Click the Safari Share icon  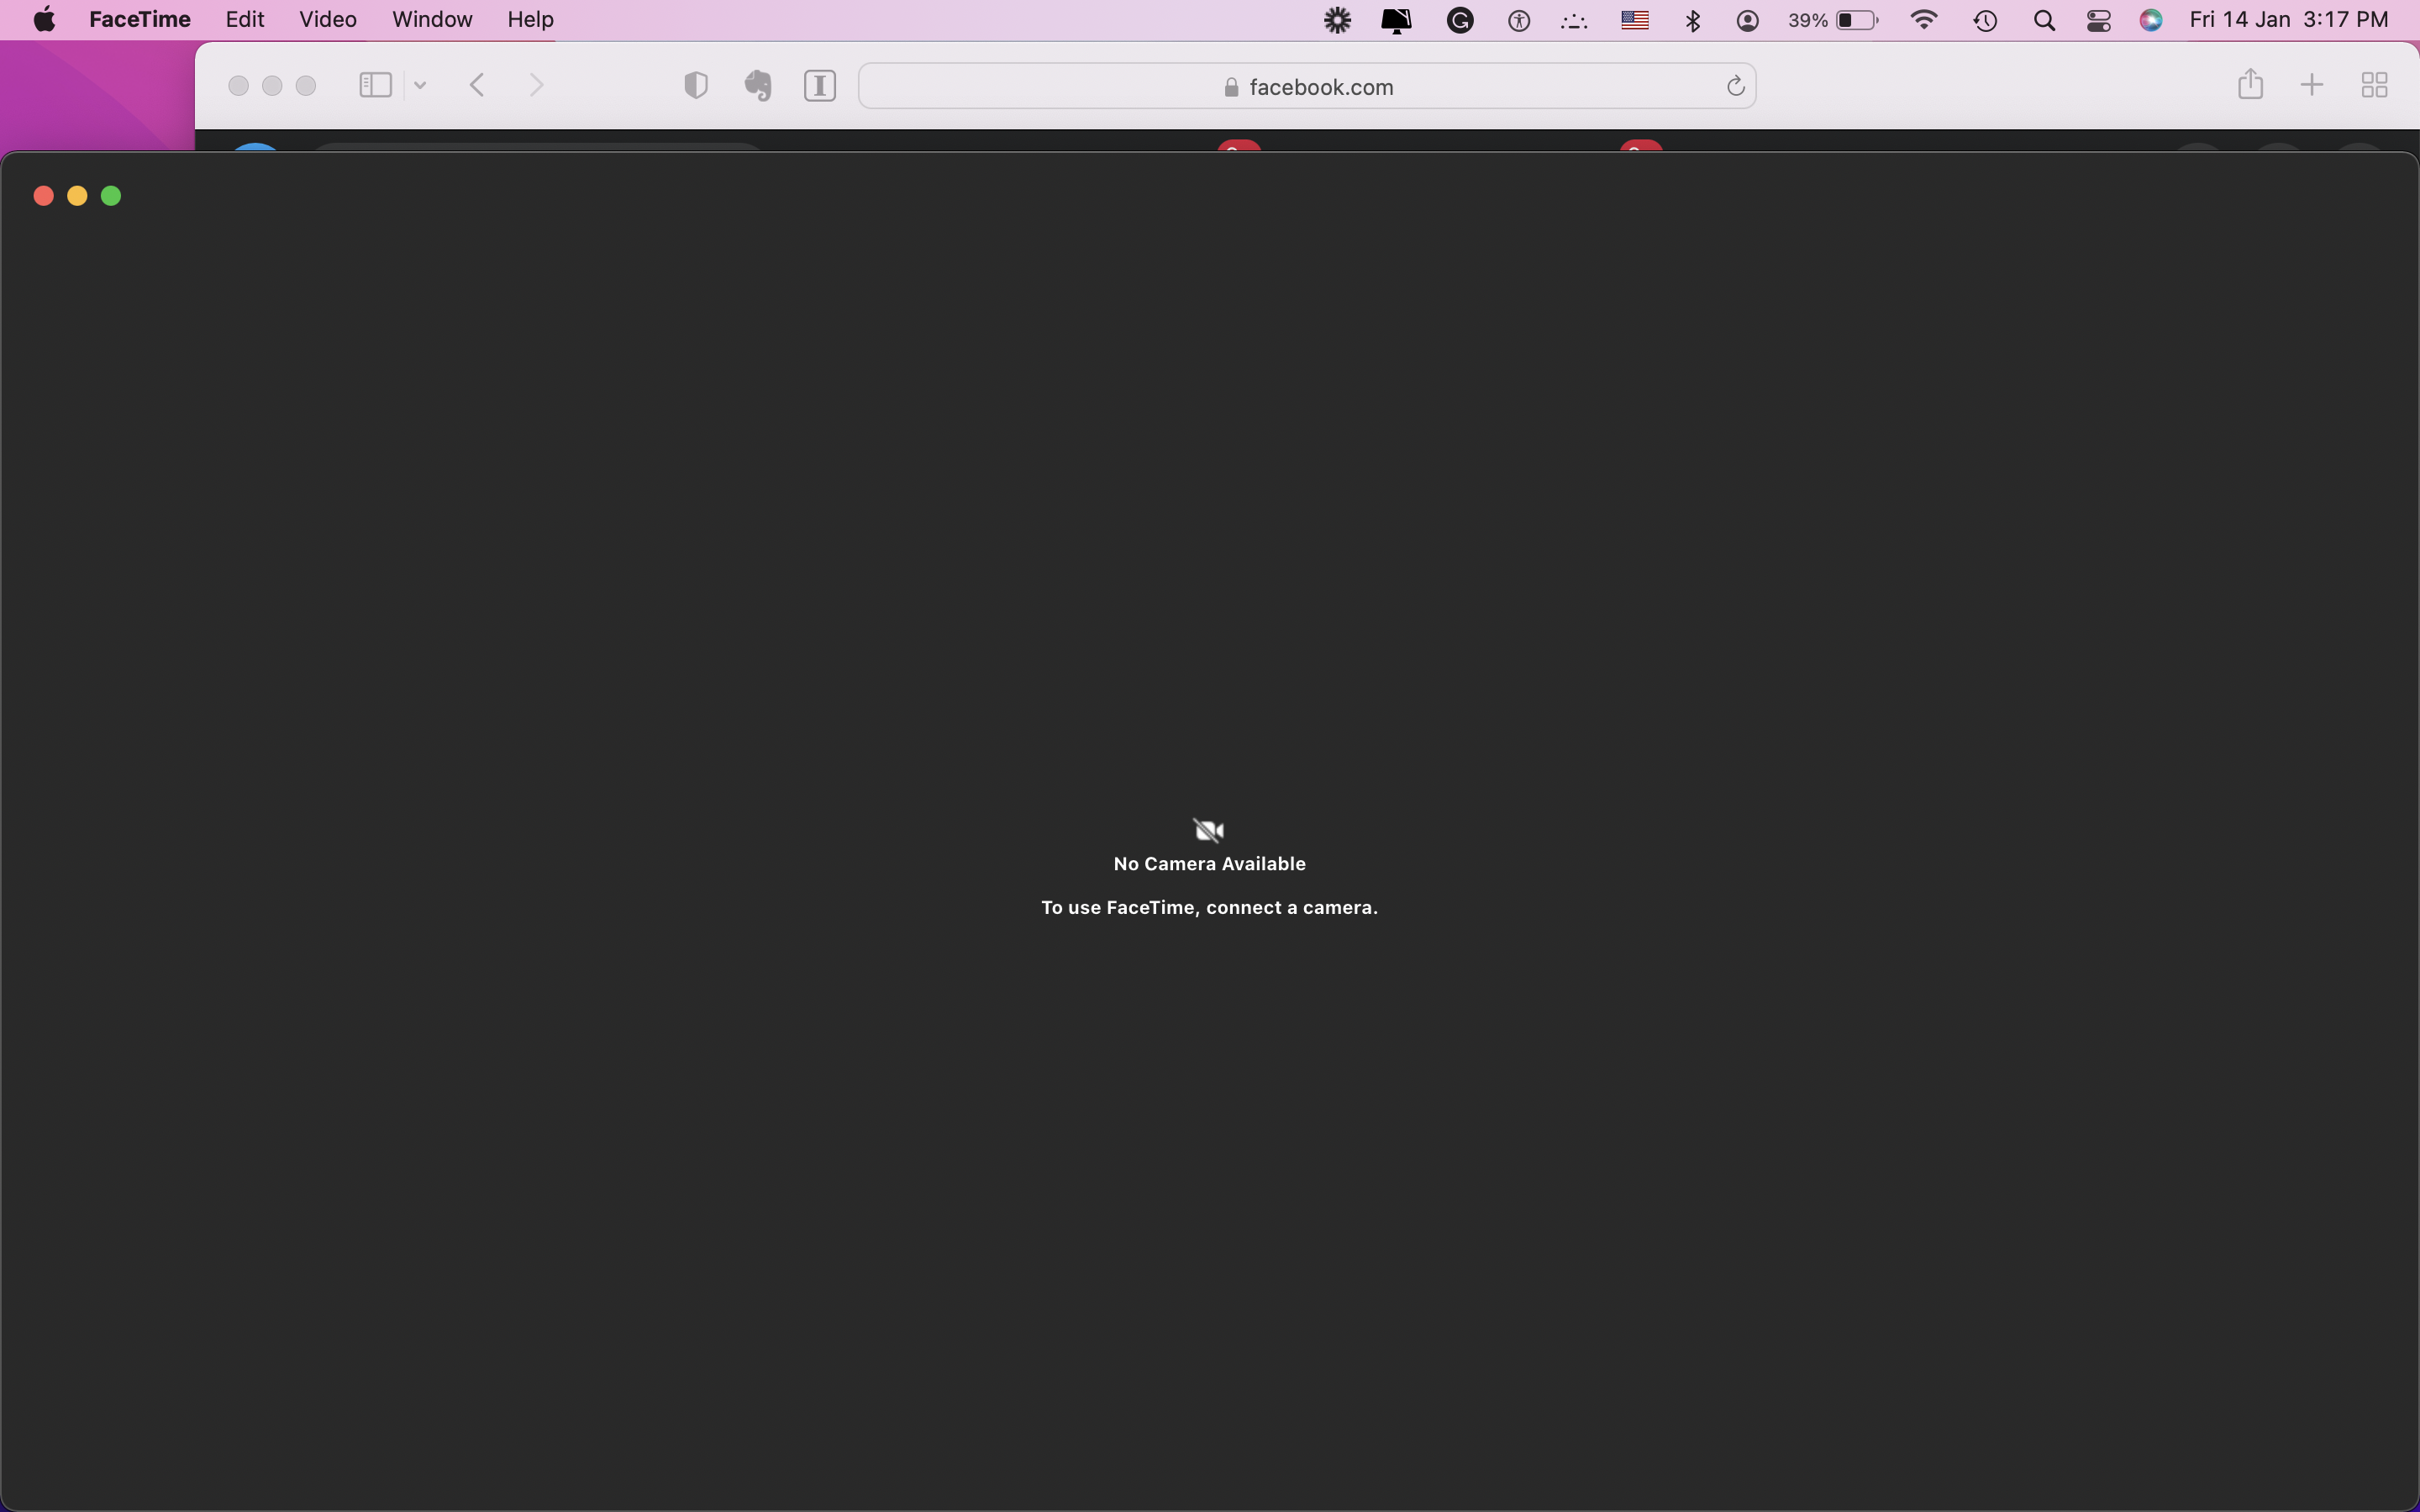coord(2250,84)
